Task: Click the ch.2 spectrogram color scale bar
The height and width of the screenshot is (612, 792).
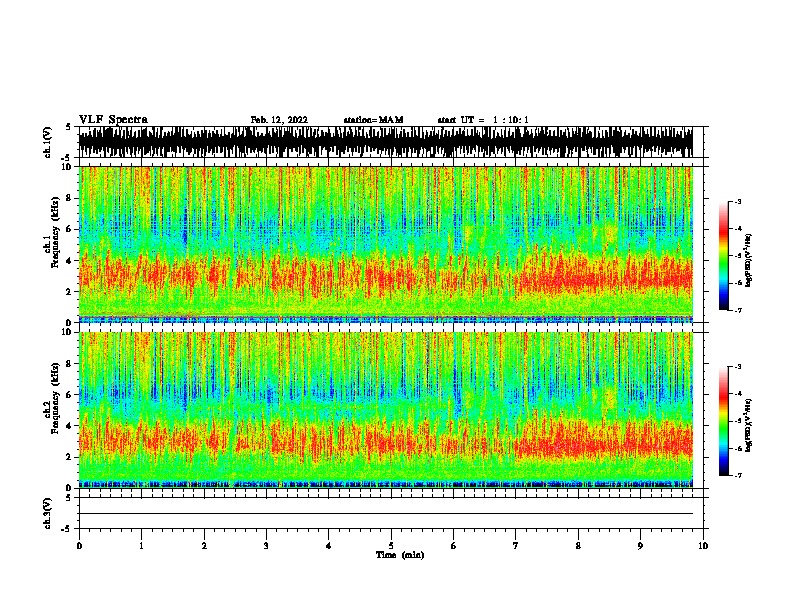Action: click(x=723, y=421)
